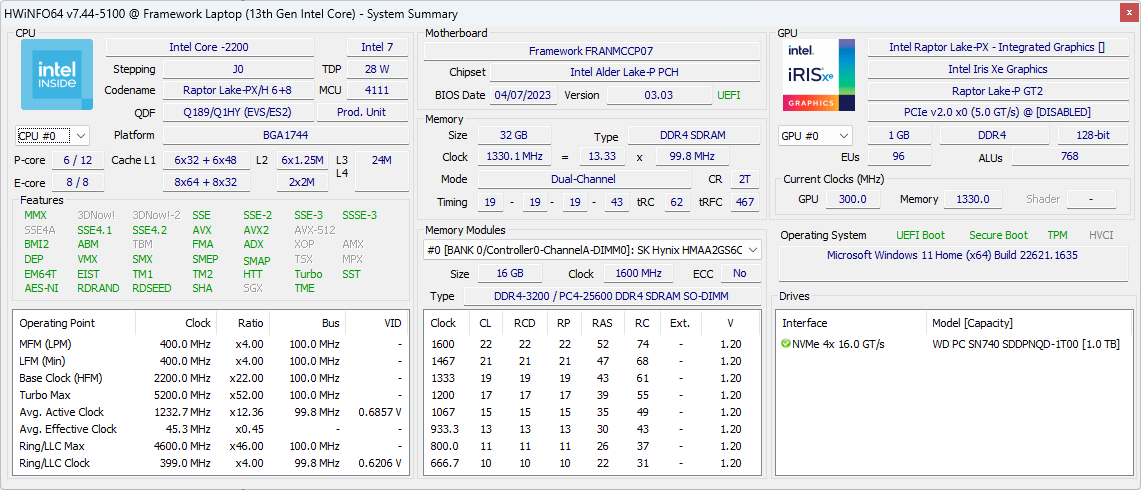Click the green NVMe drive status icon
The width and height of the screenshot is (1141, 490).
786,344
